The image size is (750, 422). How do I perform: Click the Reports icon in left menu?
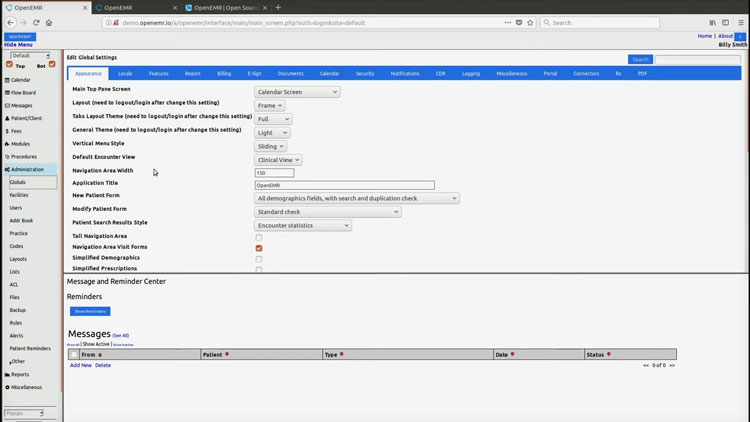click(x=6, y=374)
